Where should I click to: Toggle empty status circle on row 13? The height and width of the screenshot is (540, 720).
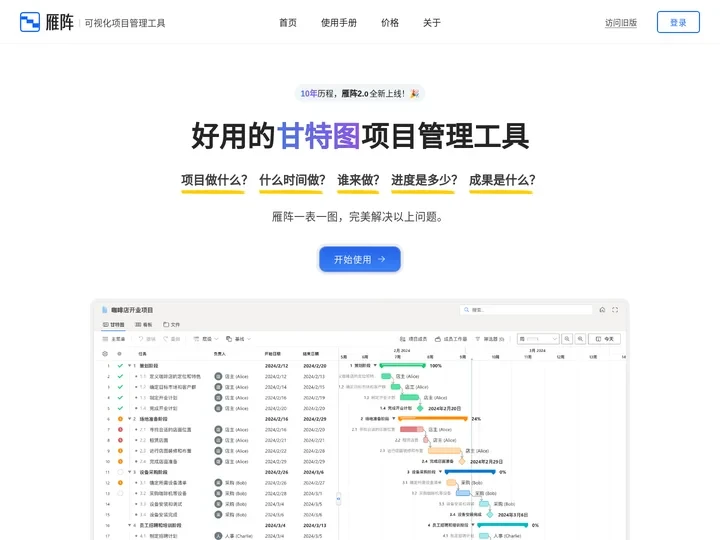120,493
